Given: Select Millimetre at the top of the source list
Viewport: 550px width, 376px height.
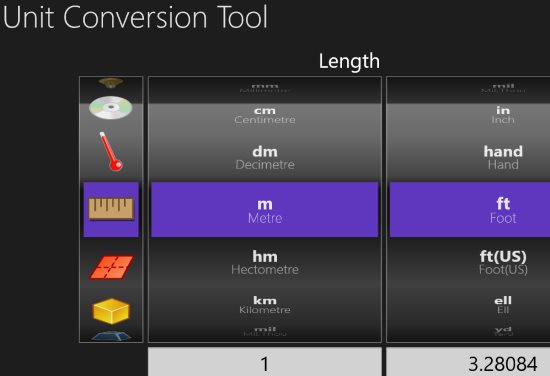Looking at the screenshot, I should 265,88.
